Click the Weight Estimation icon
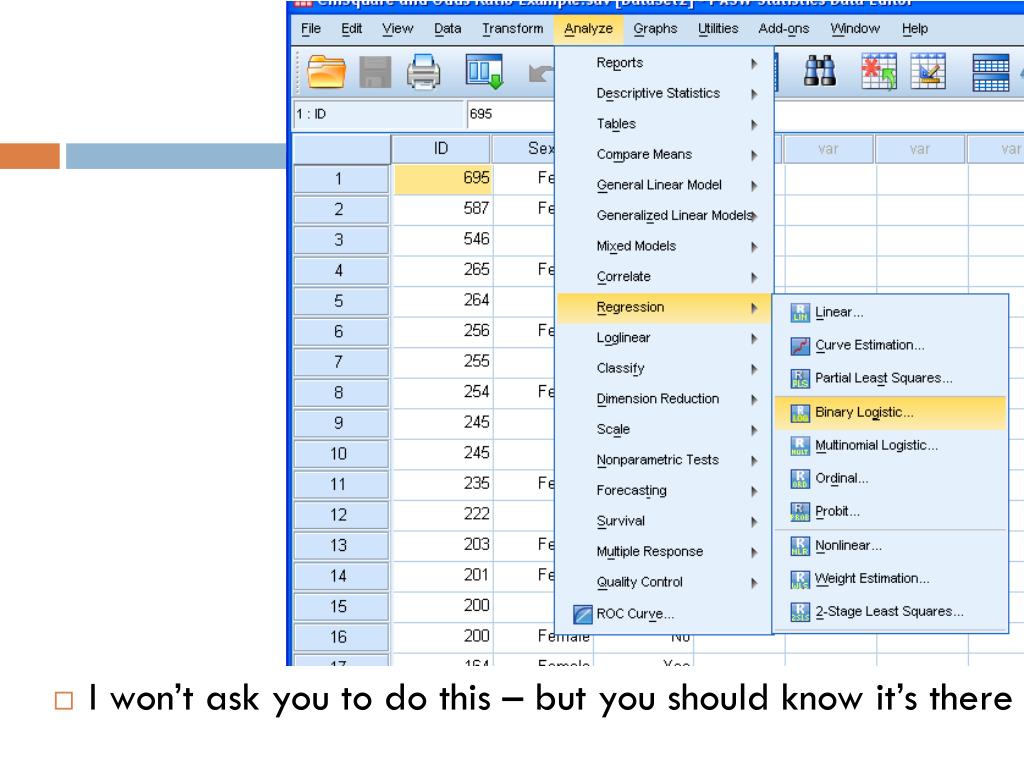Image resolution: width=1024 pixels, height=768 pixels. pyautogui.click(x=800, y=579)
